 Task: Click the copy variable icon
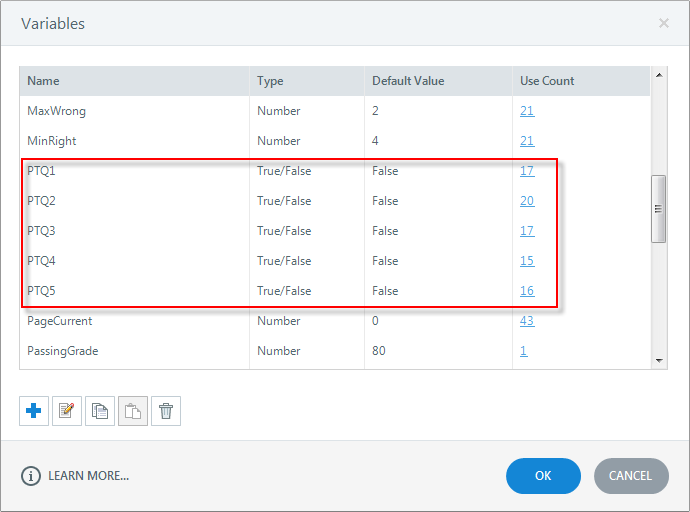pyautogui.click(x=100, y=411)
